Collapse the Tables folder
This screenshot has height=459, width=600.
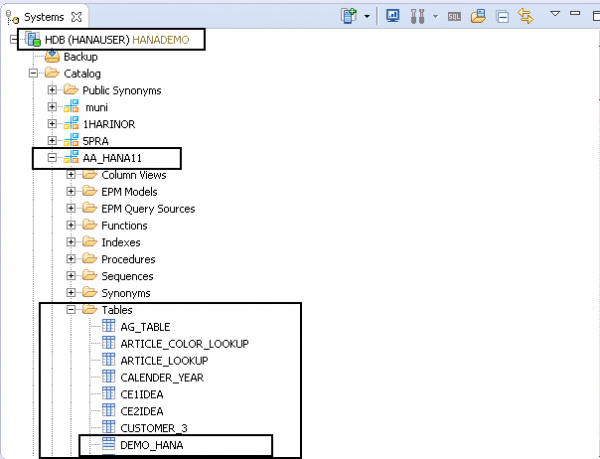[x=71, y=309]
